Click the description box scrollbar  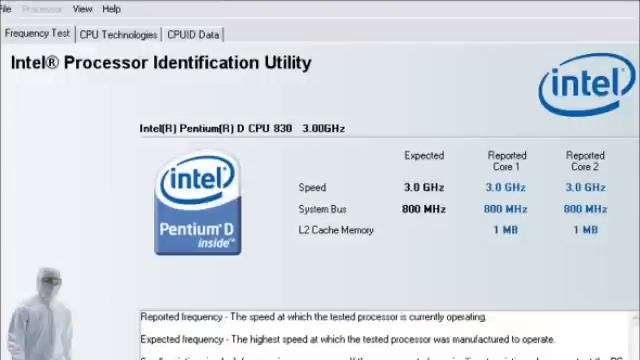635,336
